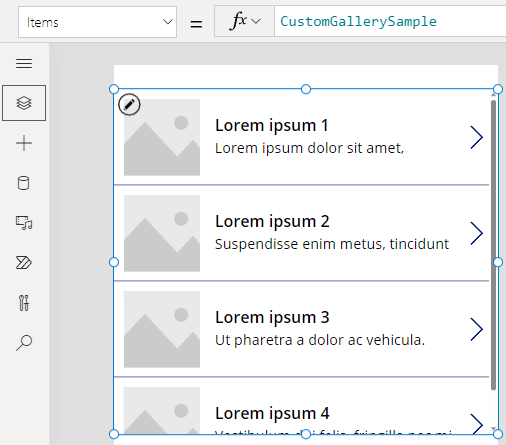Open the Tree view layers icon
This screenshot has height=445, width=506.
(x=24, y=103)
